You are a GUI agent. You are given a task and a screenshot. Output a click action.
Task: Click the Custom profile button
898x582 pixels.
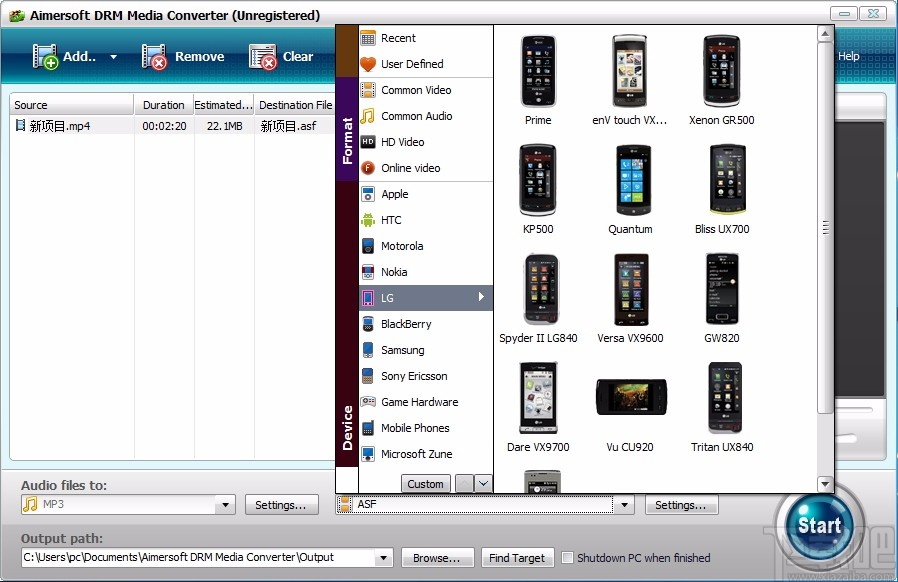pyautogui.click(x=425, y=484)
